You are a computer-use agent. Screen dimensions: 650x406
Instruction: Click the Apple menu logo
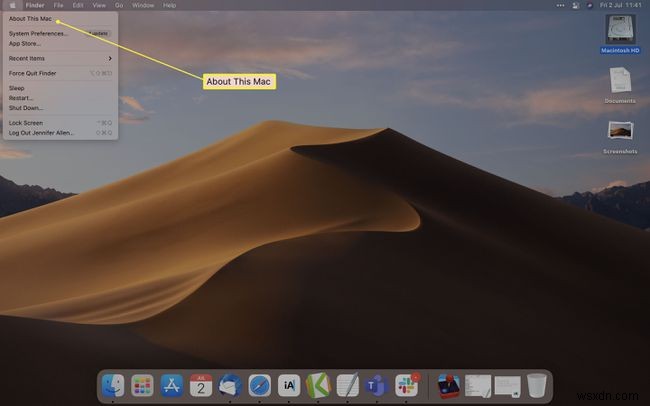(x=12, y=5)
